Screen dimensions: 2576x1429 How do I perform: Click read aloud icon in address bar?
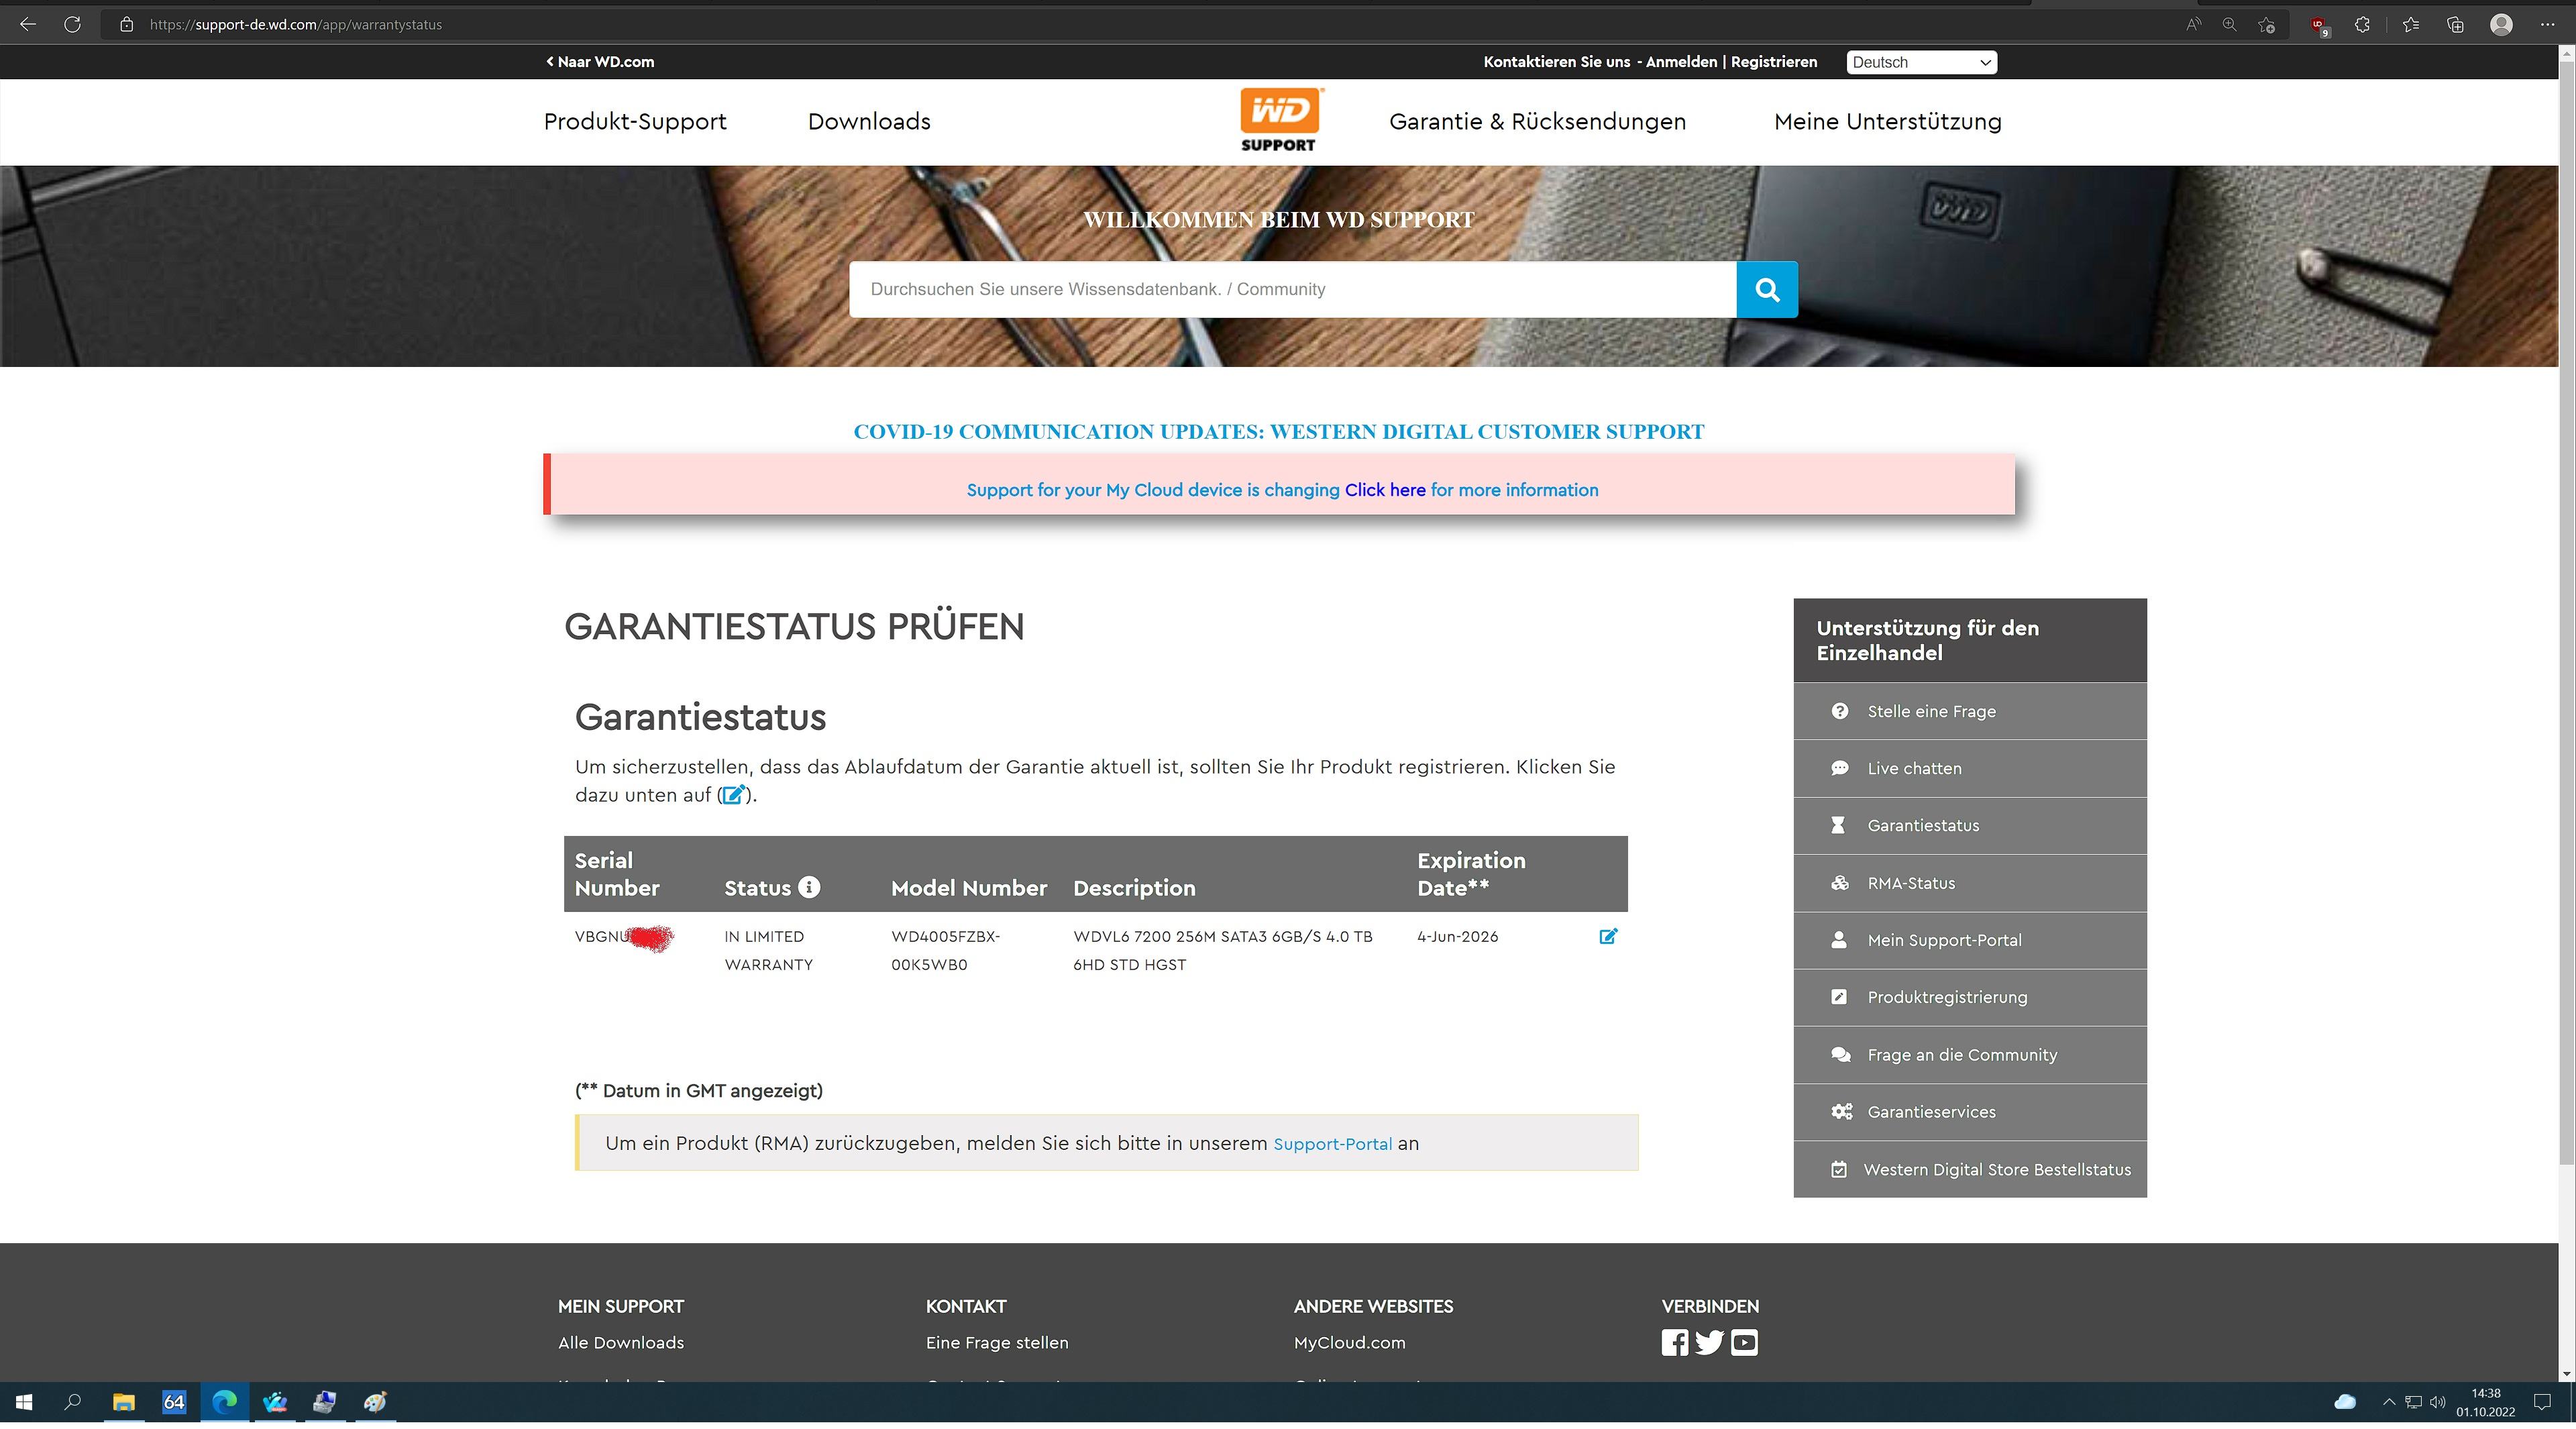point(2193,25)
